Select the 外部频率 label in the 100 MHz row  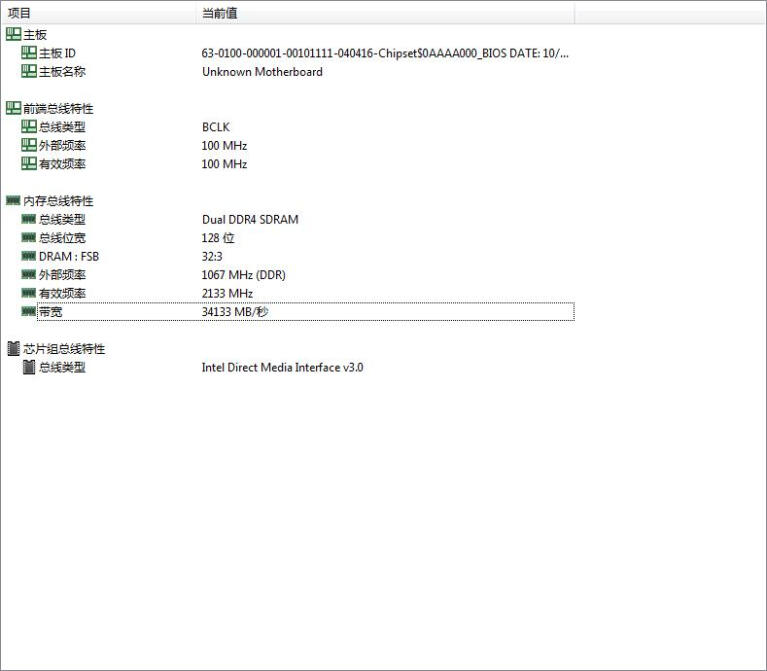(62, 146)
